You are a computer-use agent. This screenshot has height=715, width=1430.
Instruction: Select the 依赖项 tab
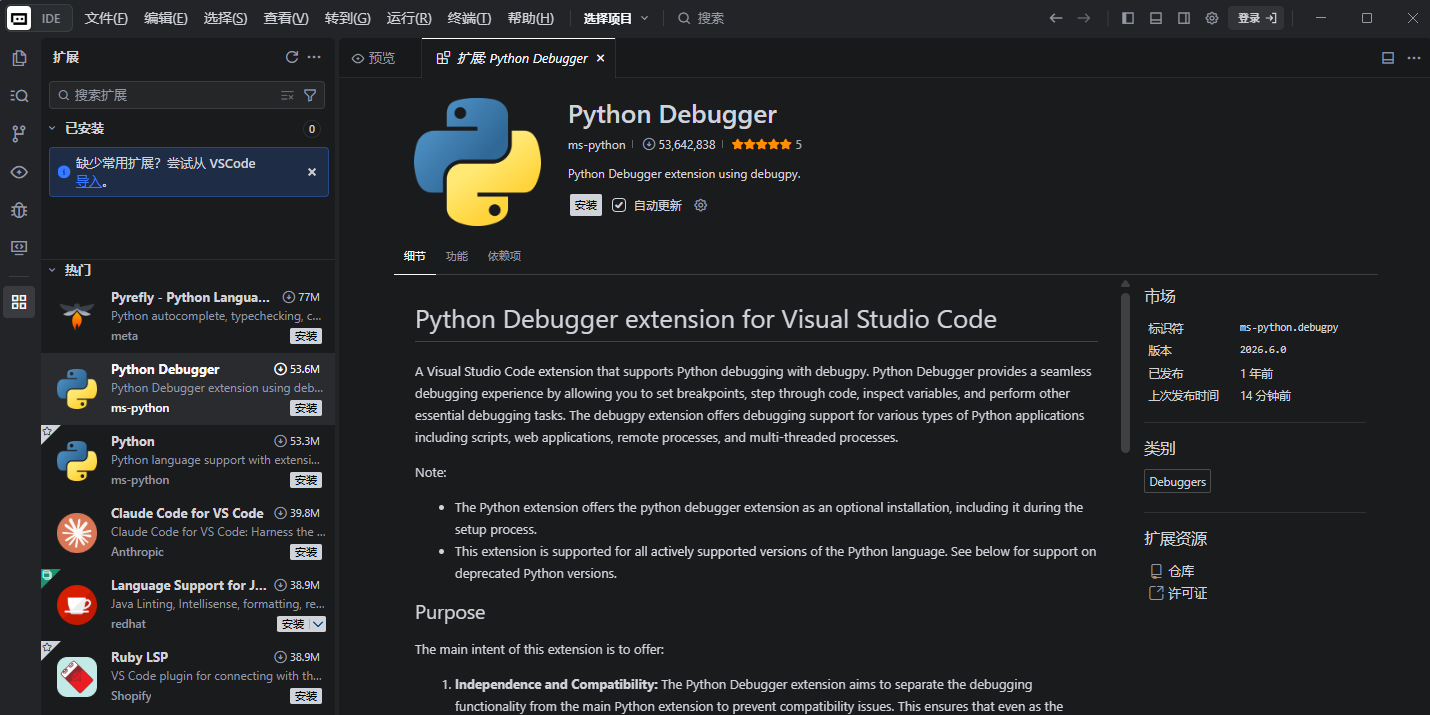click(x=504, y=256)
